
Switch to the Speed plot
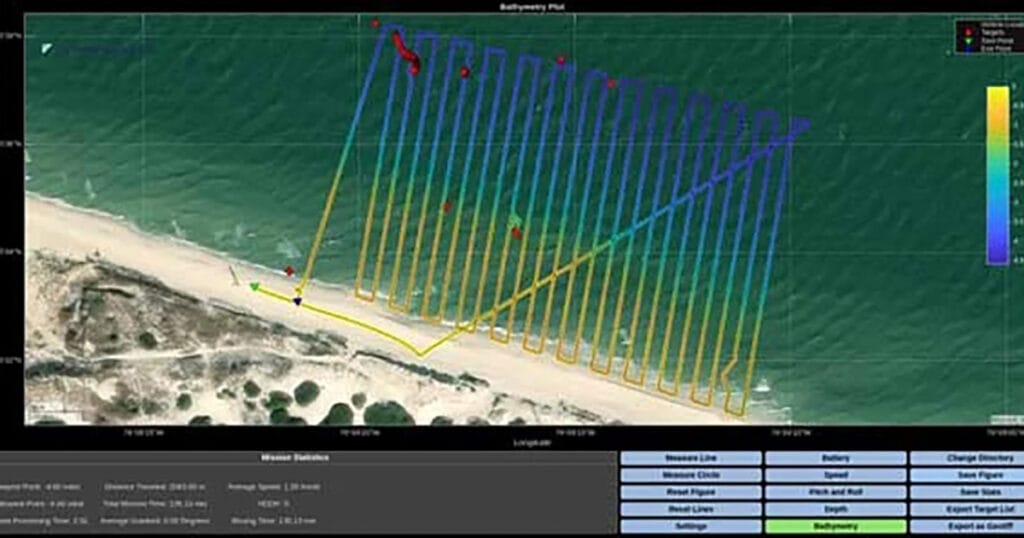(835, 475)
